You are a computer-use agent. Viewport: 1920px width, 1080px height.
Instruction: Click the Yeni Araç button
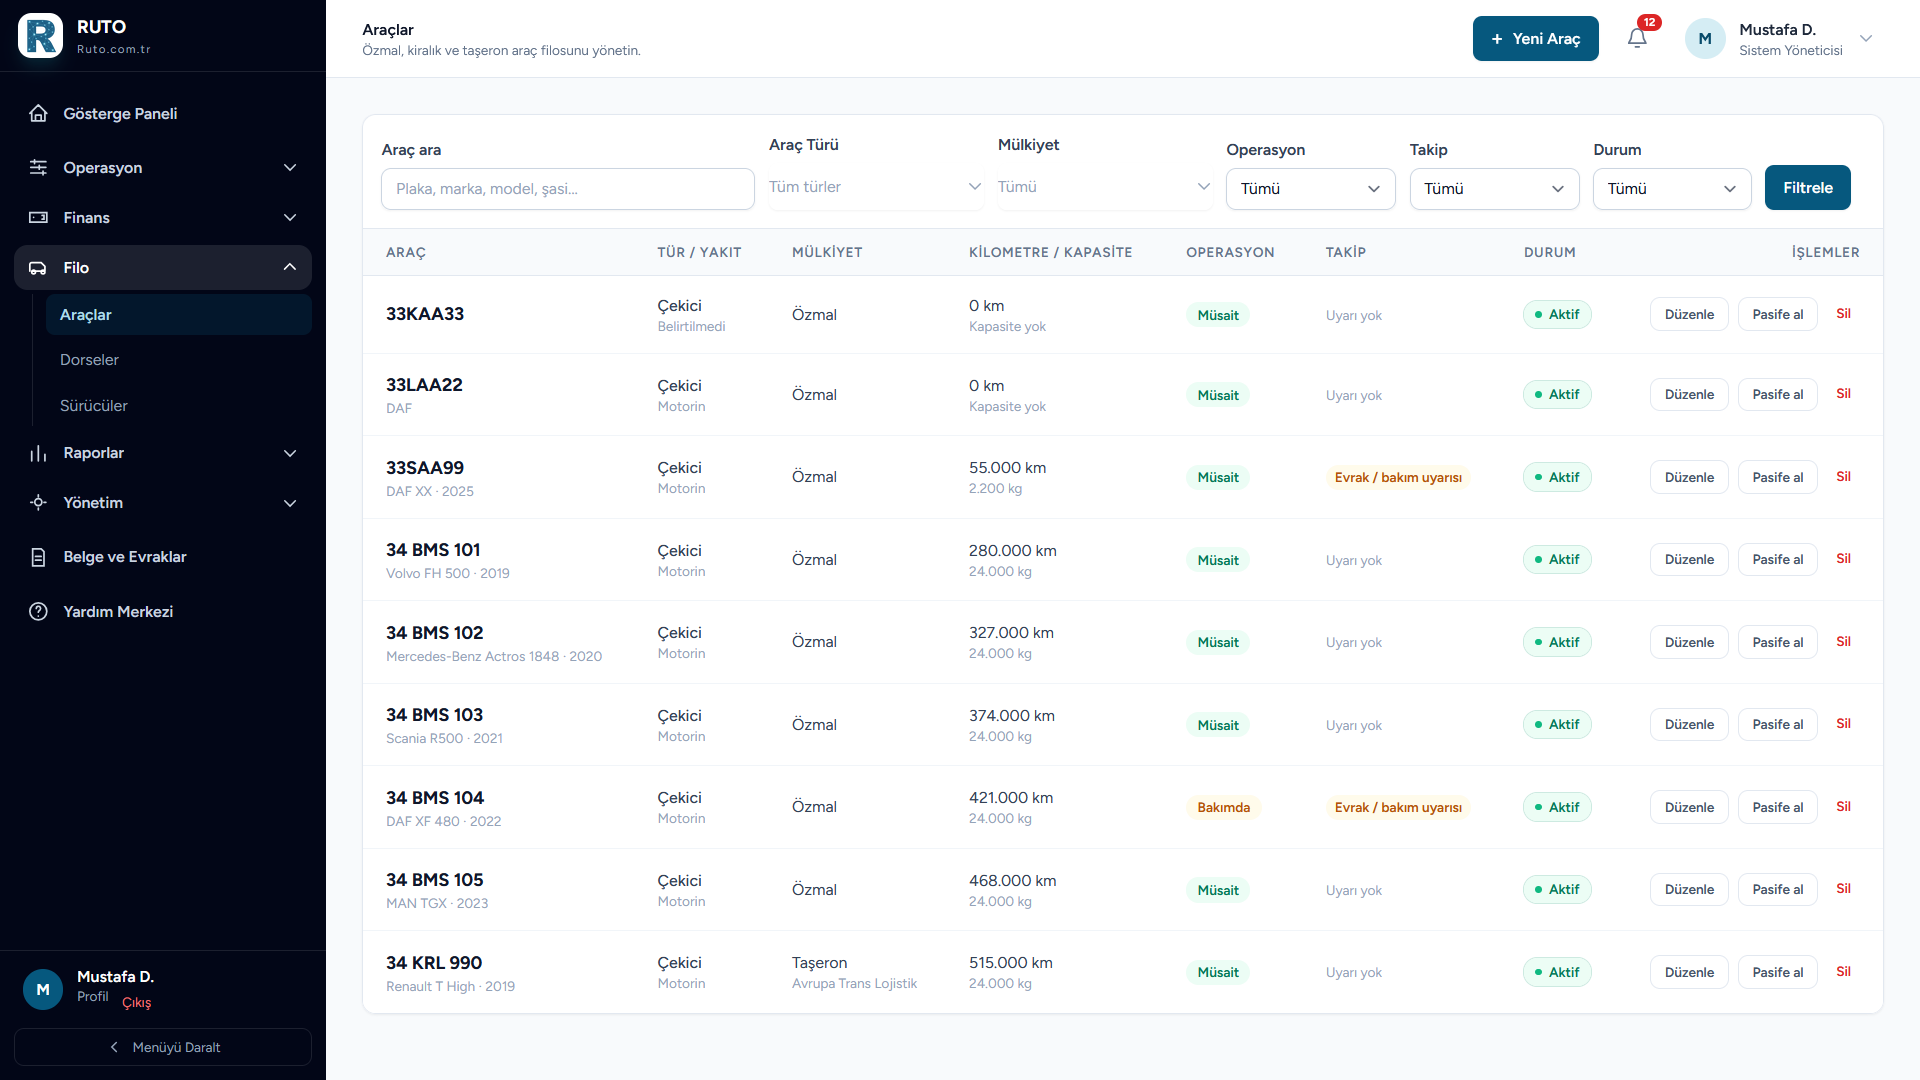pyautogui.click(x=1535, y=38)
